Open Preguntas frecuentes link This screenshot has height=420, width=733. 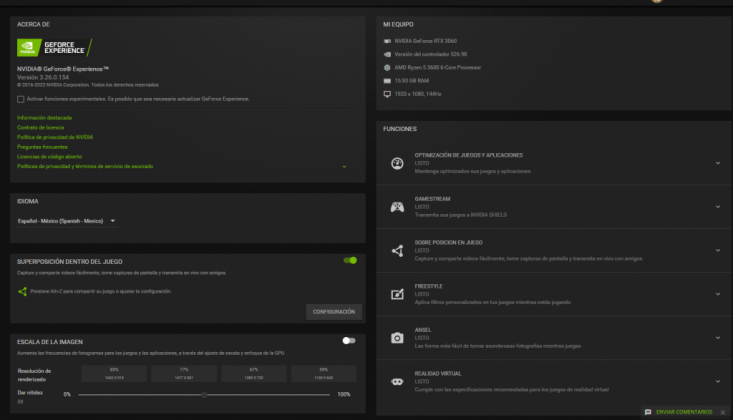(x=42, y=147)
